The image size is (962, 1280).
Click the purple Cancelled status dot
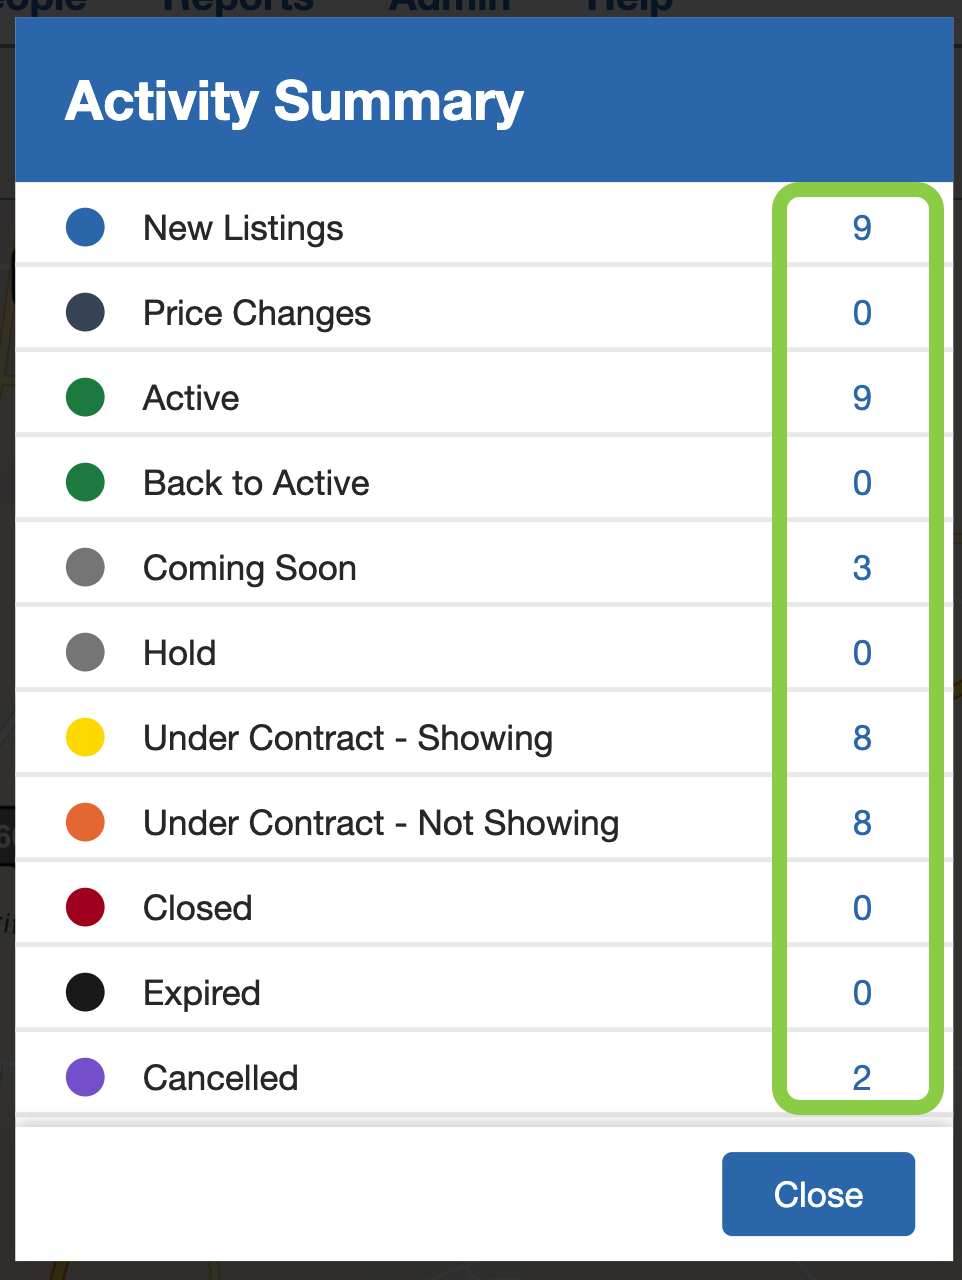point(86,1078)
